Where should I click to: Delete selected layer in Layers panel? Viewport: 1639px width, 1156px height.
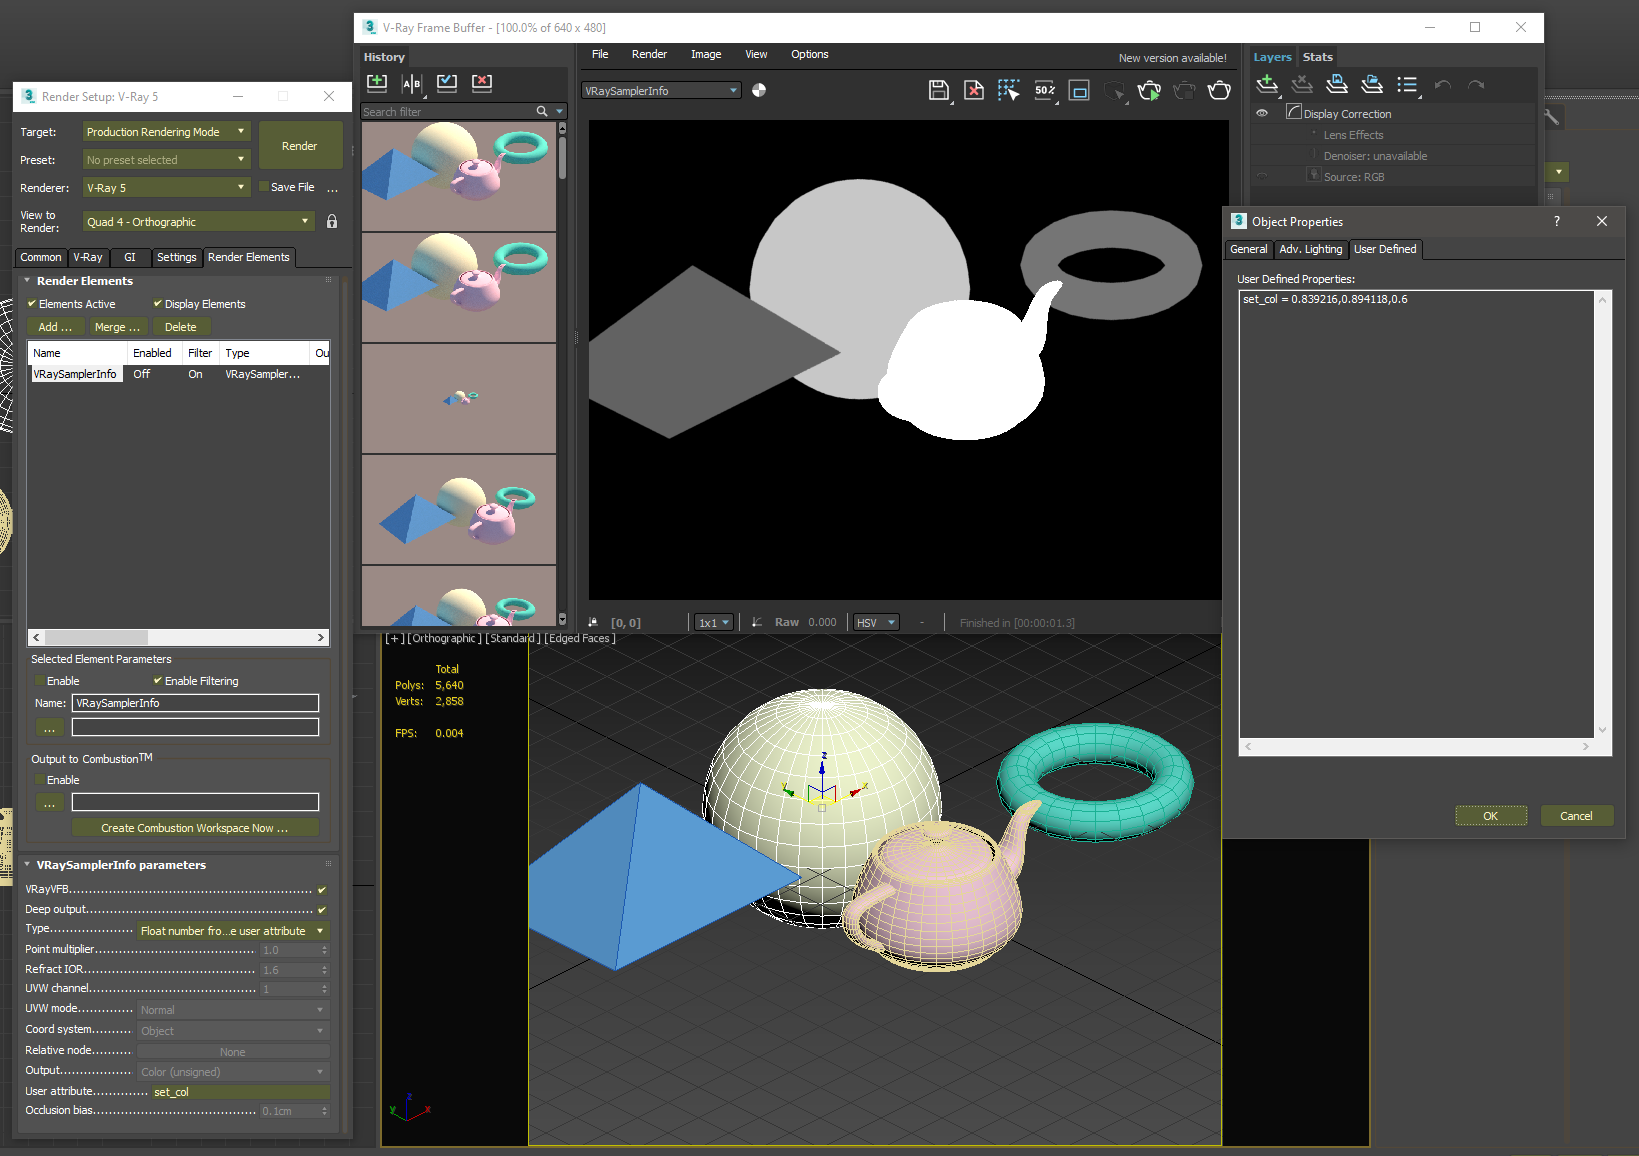click(1302, 85)
